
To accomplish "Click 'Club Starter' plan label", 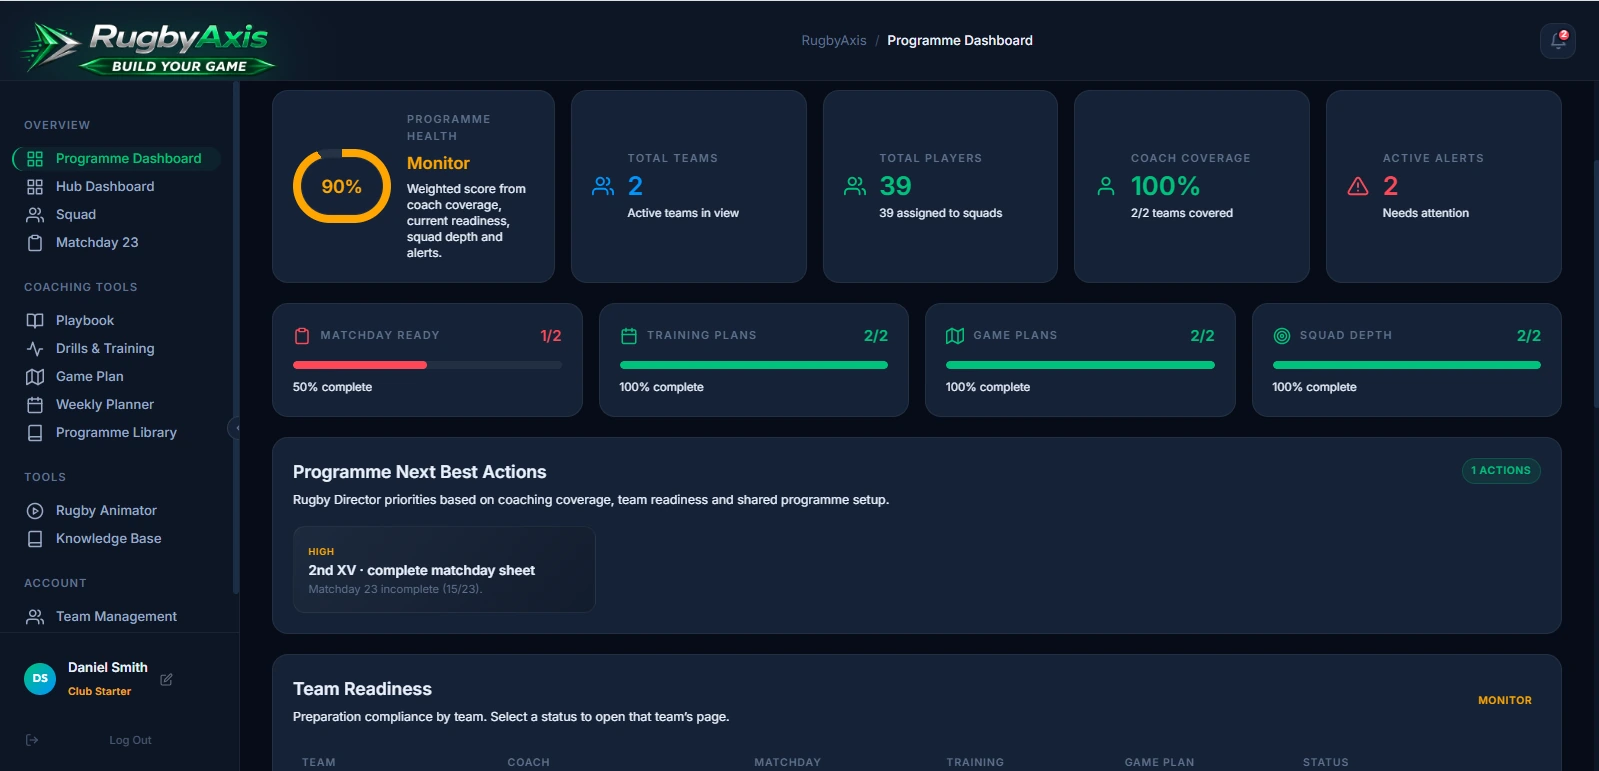I will click(100, 692).
